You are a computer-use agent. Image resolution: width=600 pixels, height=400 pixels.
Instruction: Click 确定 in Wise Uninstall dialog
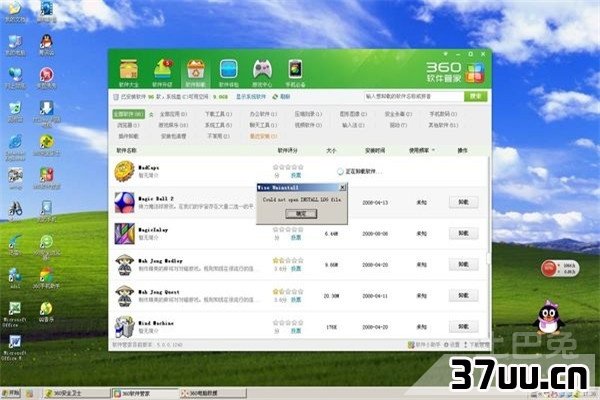point(301,214)
